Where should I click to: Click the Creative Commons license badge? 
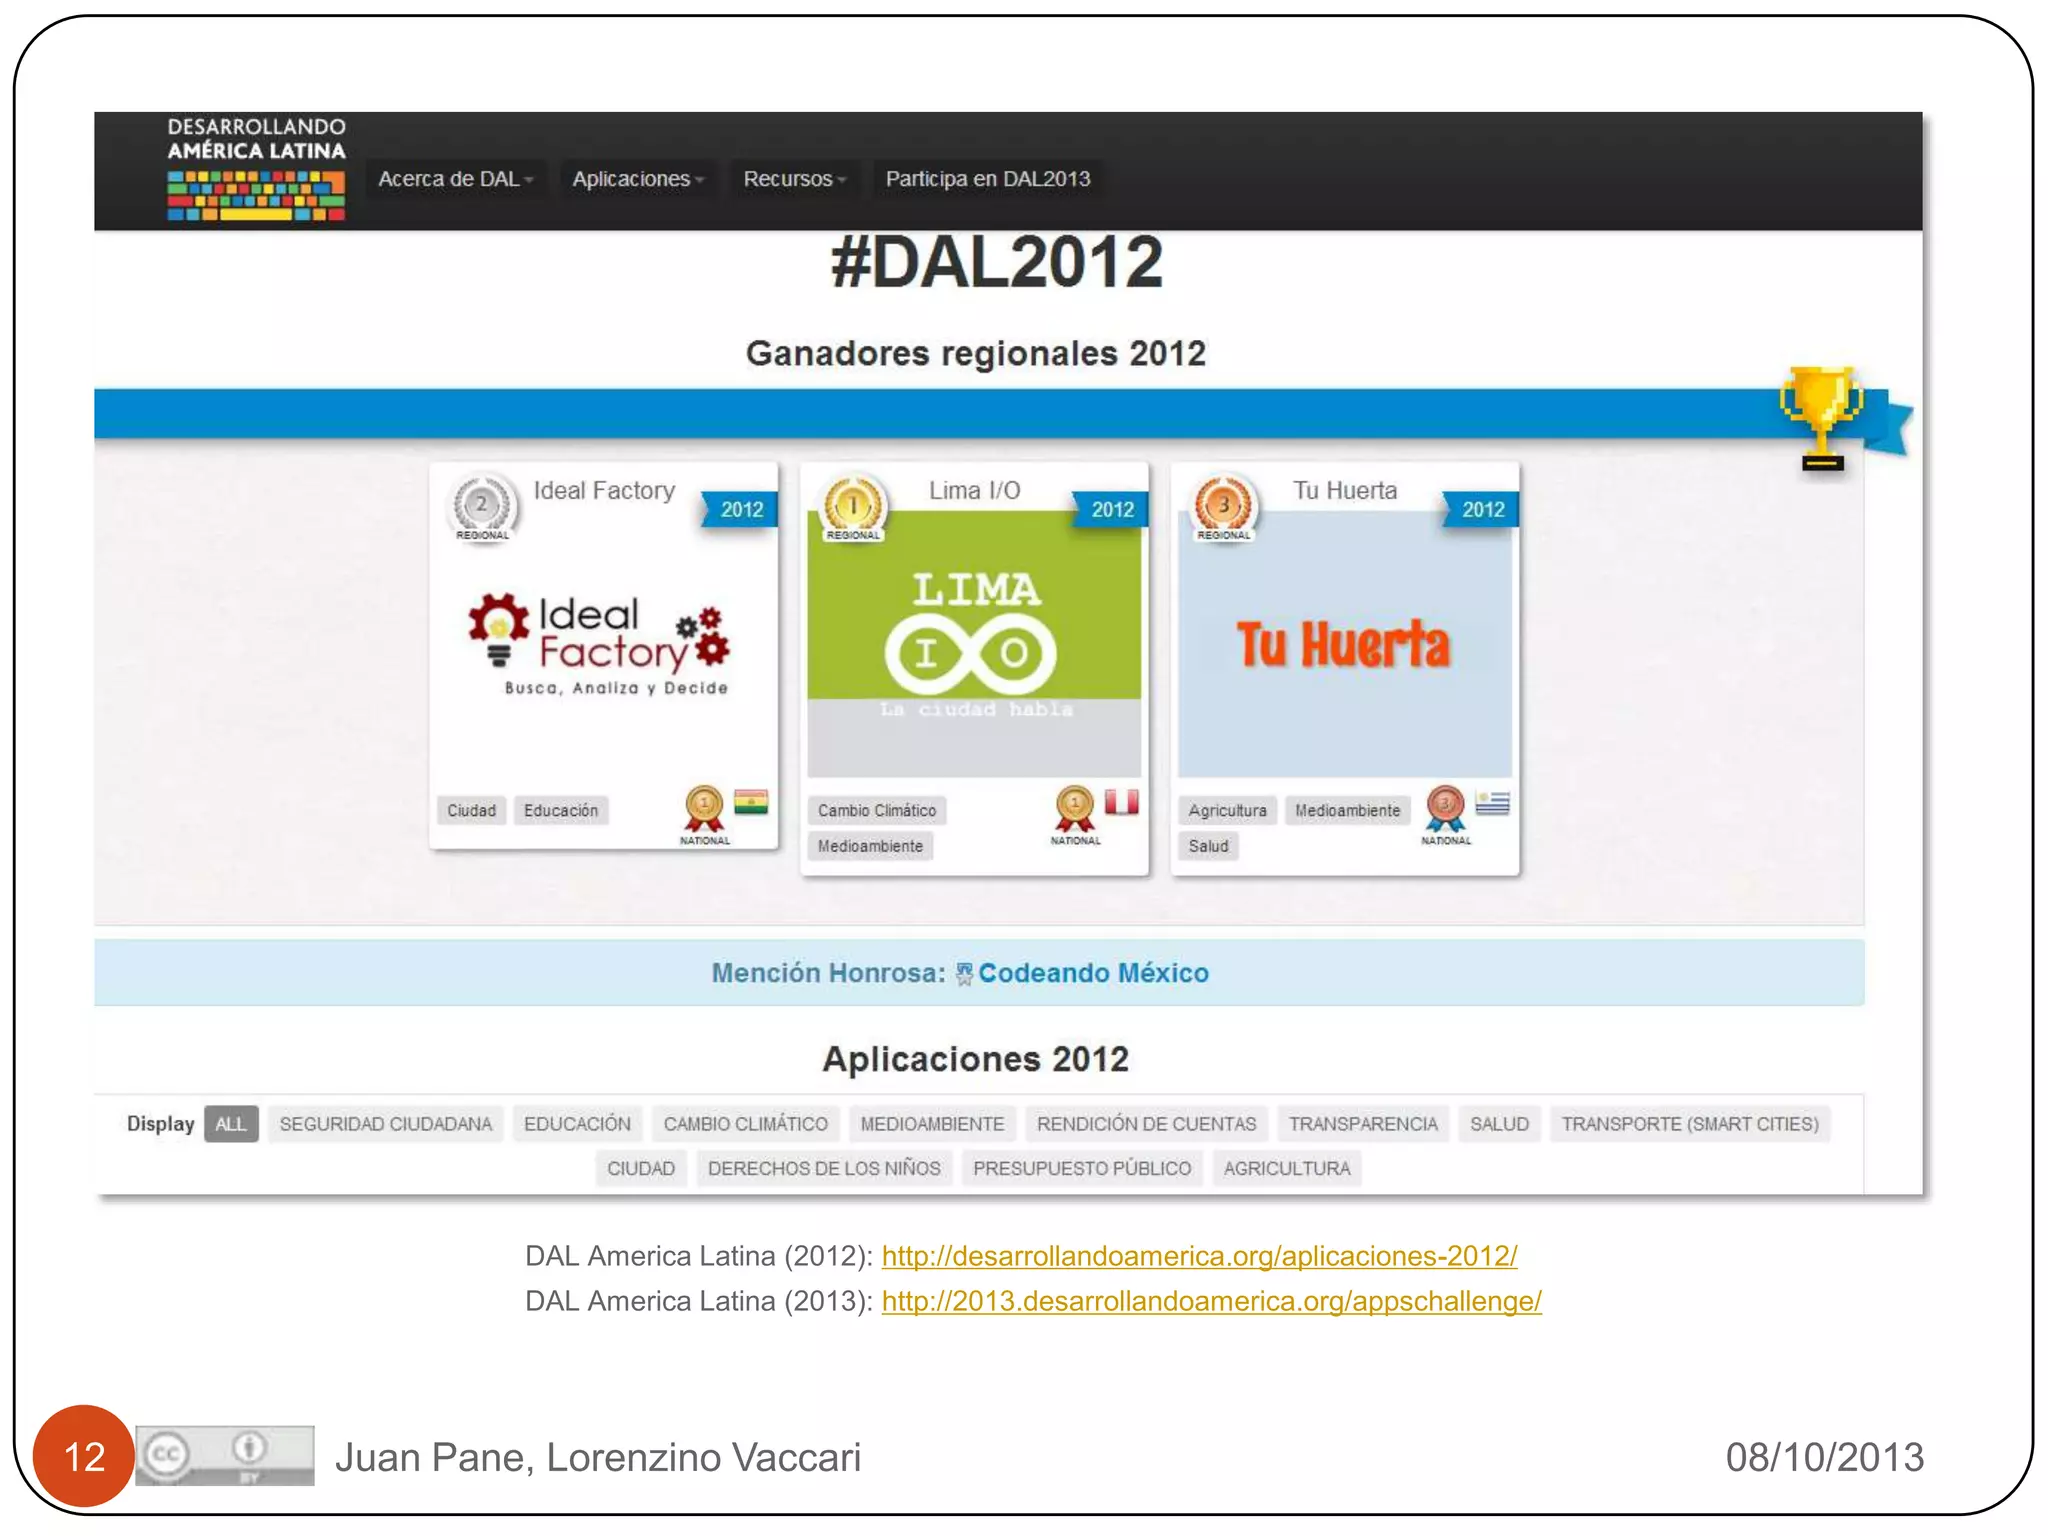pos(224,1455)
